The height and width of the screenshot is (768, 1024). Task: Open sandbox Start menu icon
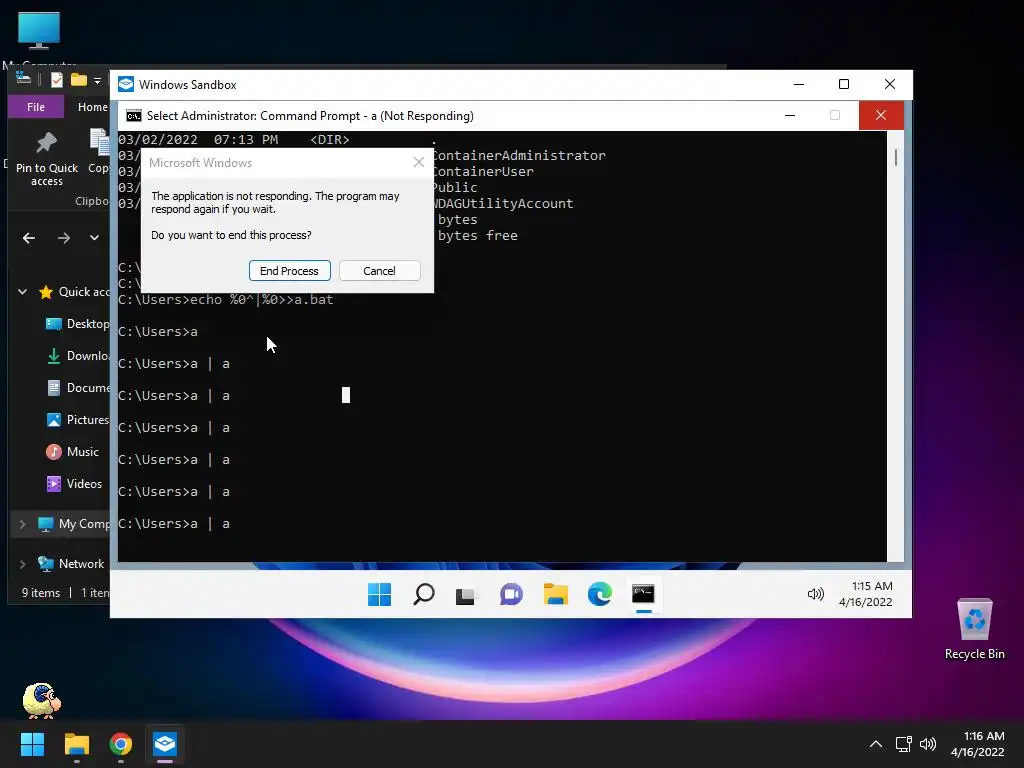(379, 594)
